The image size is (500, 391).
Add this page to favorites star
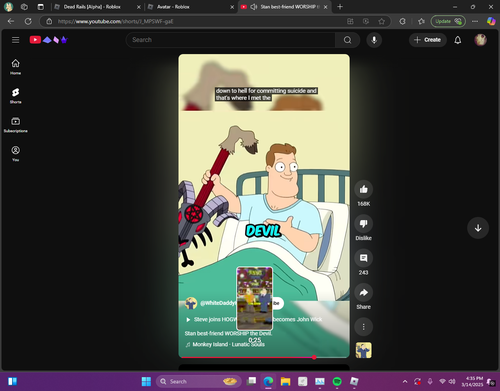pyautogui.click(x=381, y=21)
